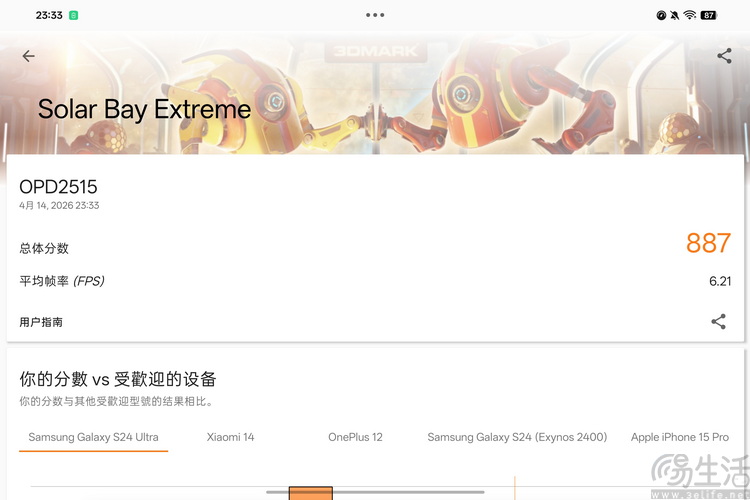Switch to the Xiaomi 14 tab

230,437
